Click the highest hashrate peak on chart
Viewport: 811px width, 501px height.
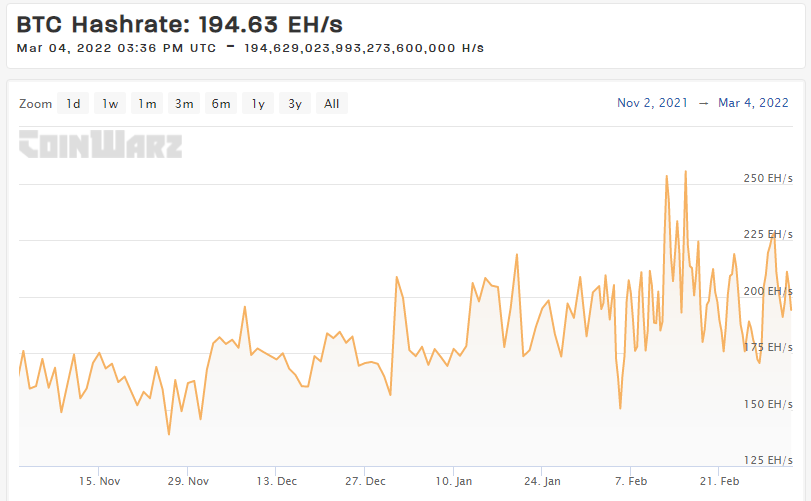coord(686,172)
